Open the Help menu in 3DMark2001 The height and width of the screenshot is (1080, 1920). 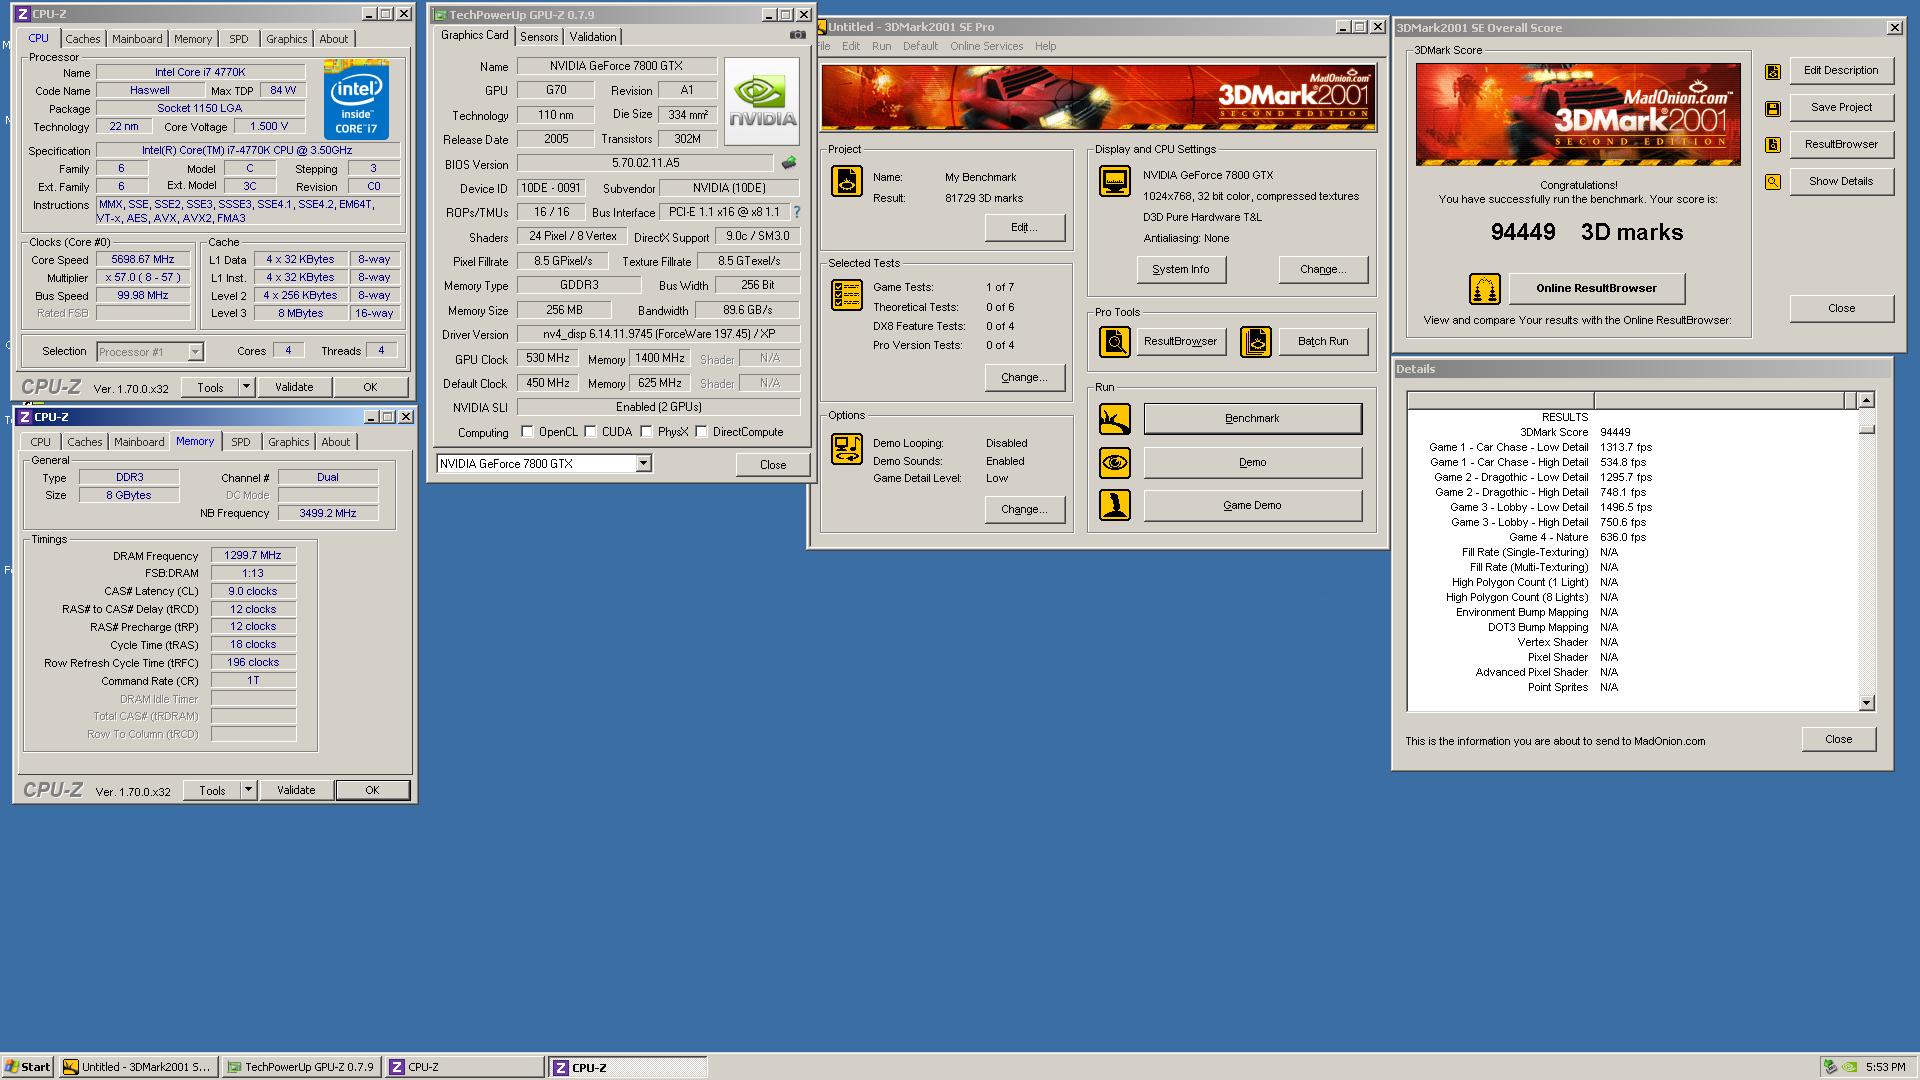[1045, 46]
